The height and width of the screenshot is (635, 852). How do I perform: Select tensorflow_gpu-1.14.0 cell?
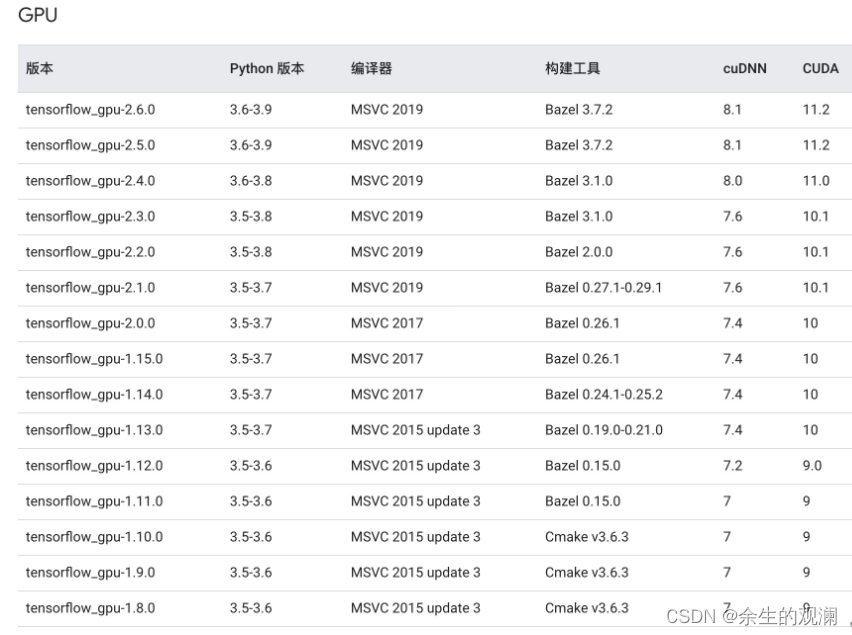coord(94,395)
